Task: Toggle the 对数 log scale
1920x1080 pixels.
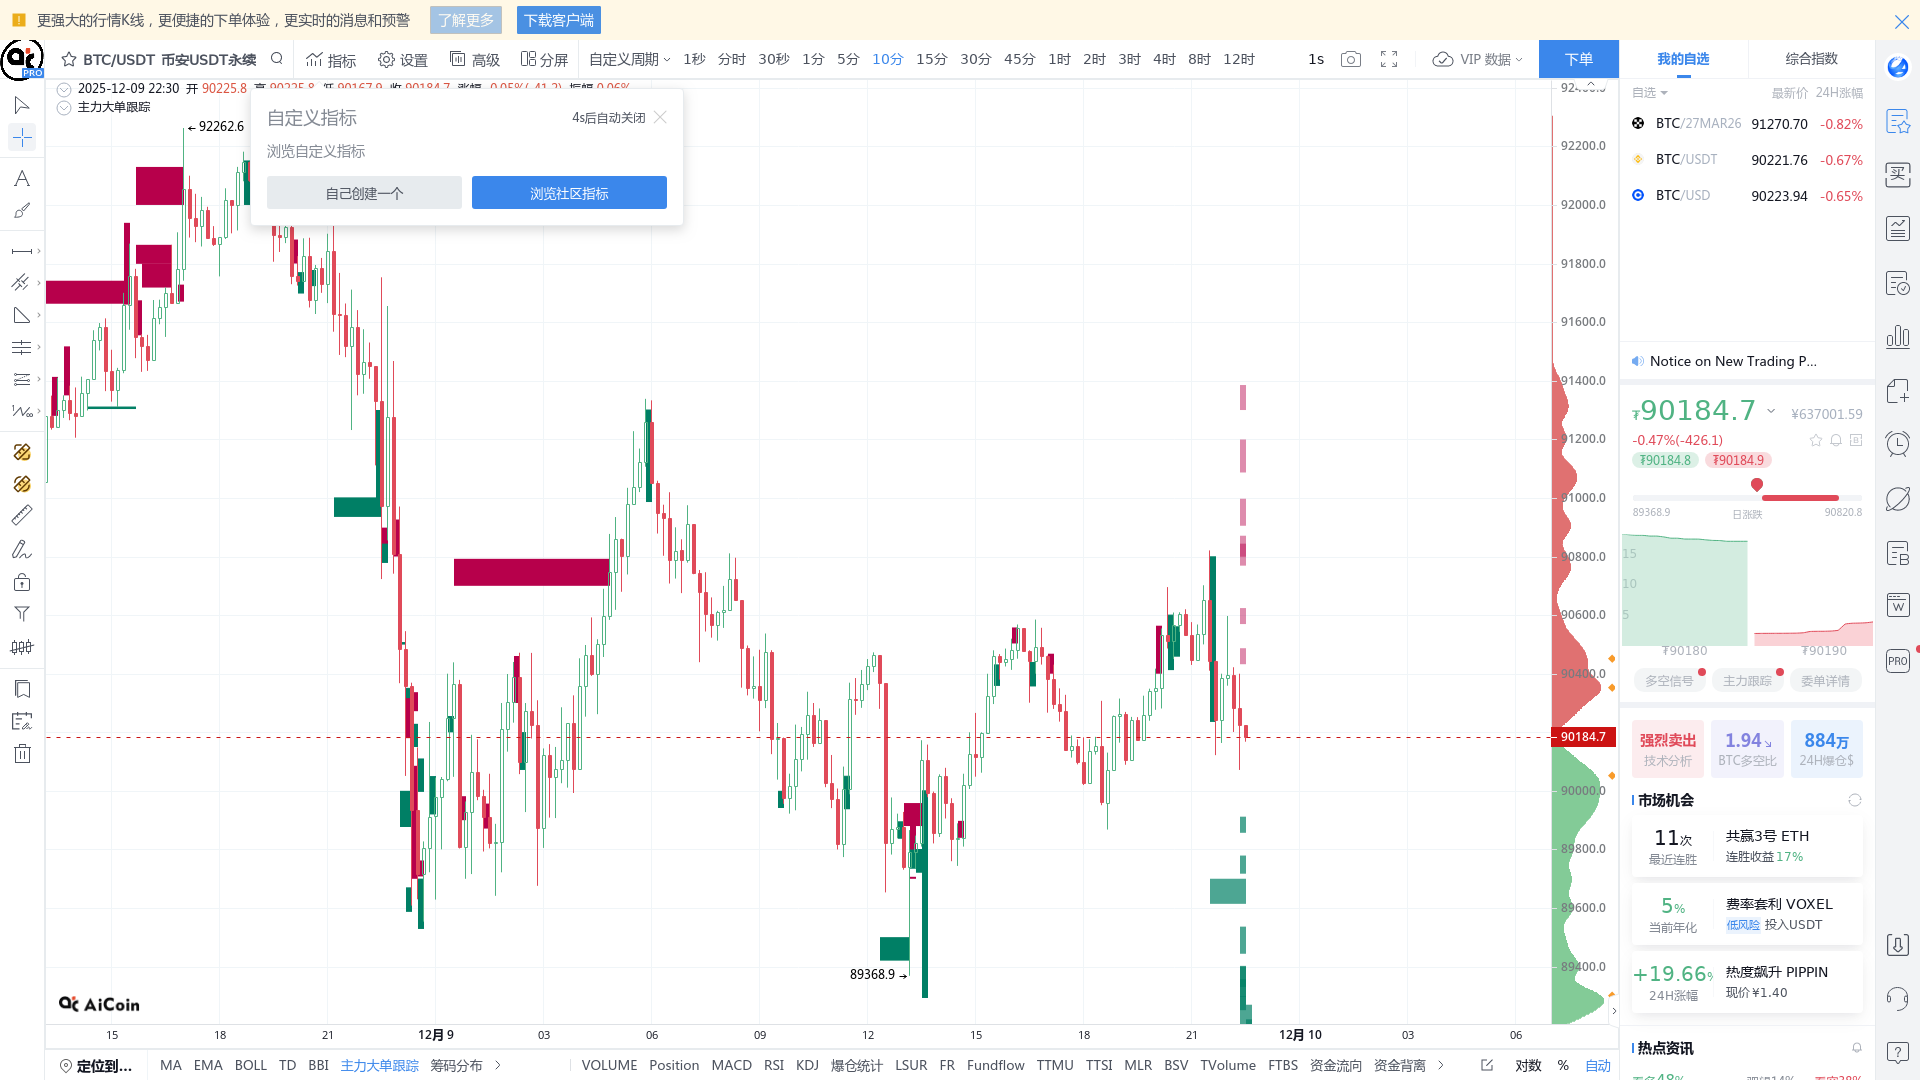Action: click(x=1528, y=1066)
